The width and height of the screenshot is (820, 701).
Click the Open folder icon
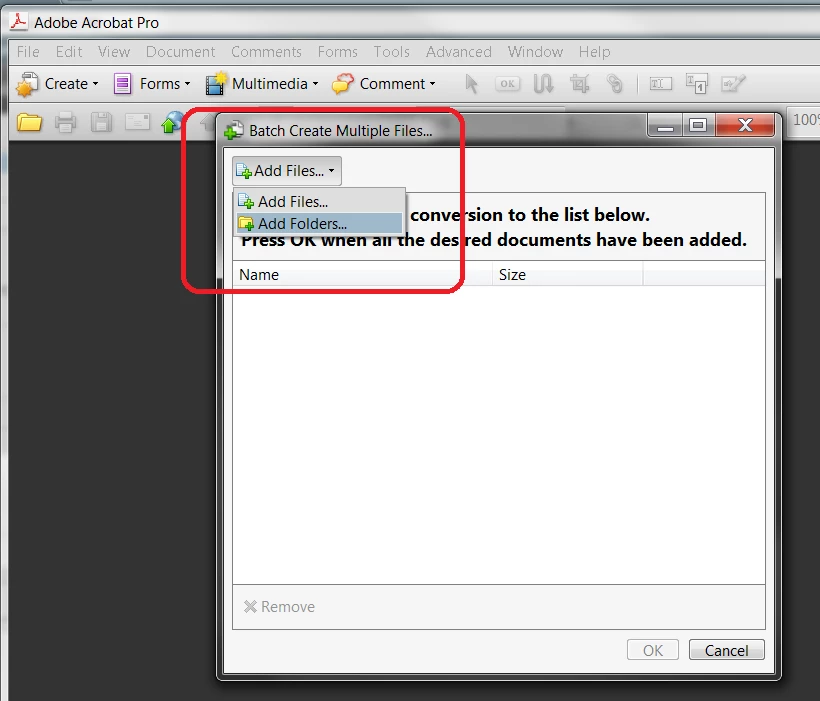[x=29, y=123]
